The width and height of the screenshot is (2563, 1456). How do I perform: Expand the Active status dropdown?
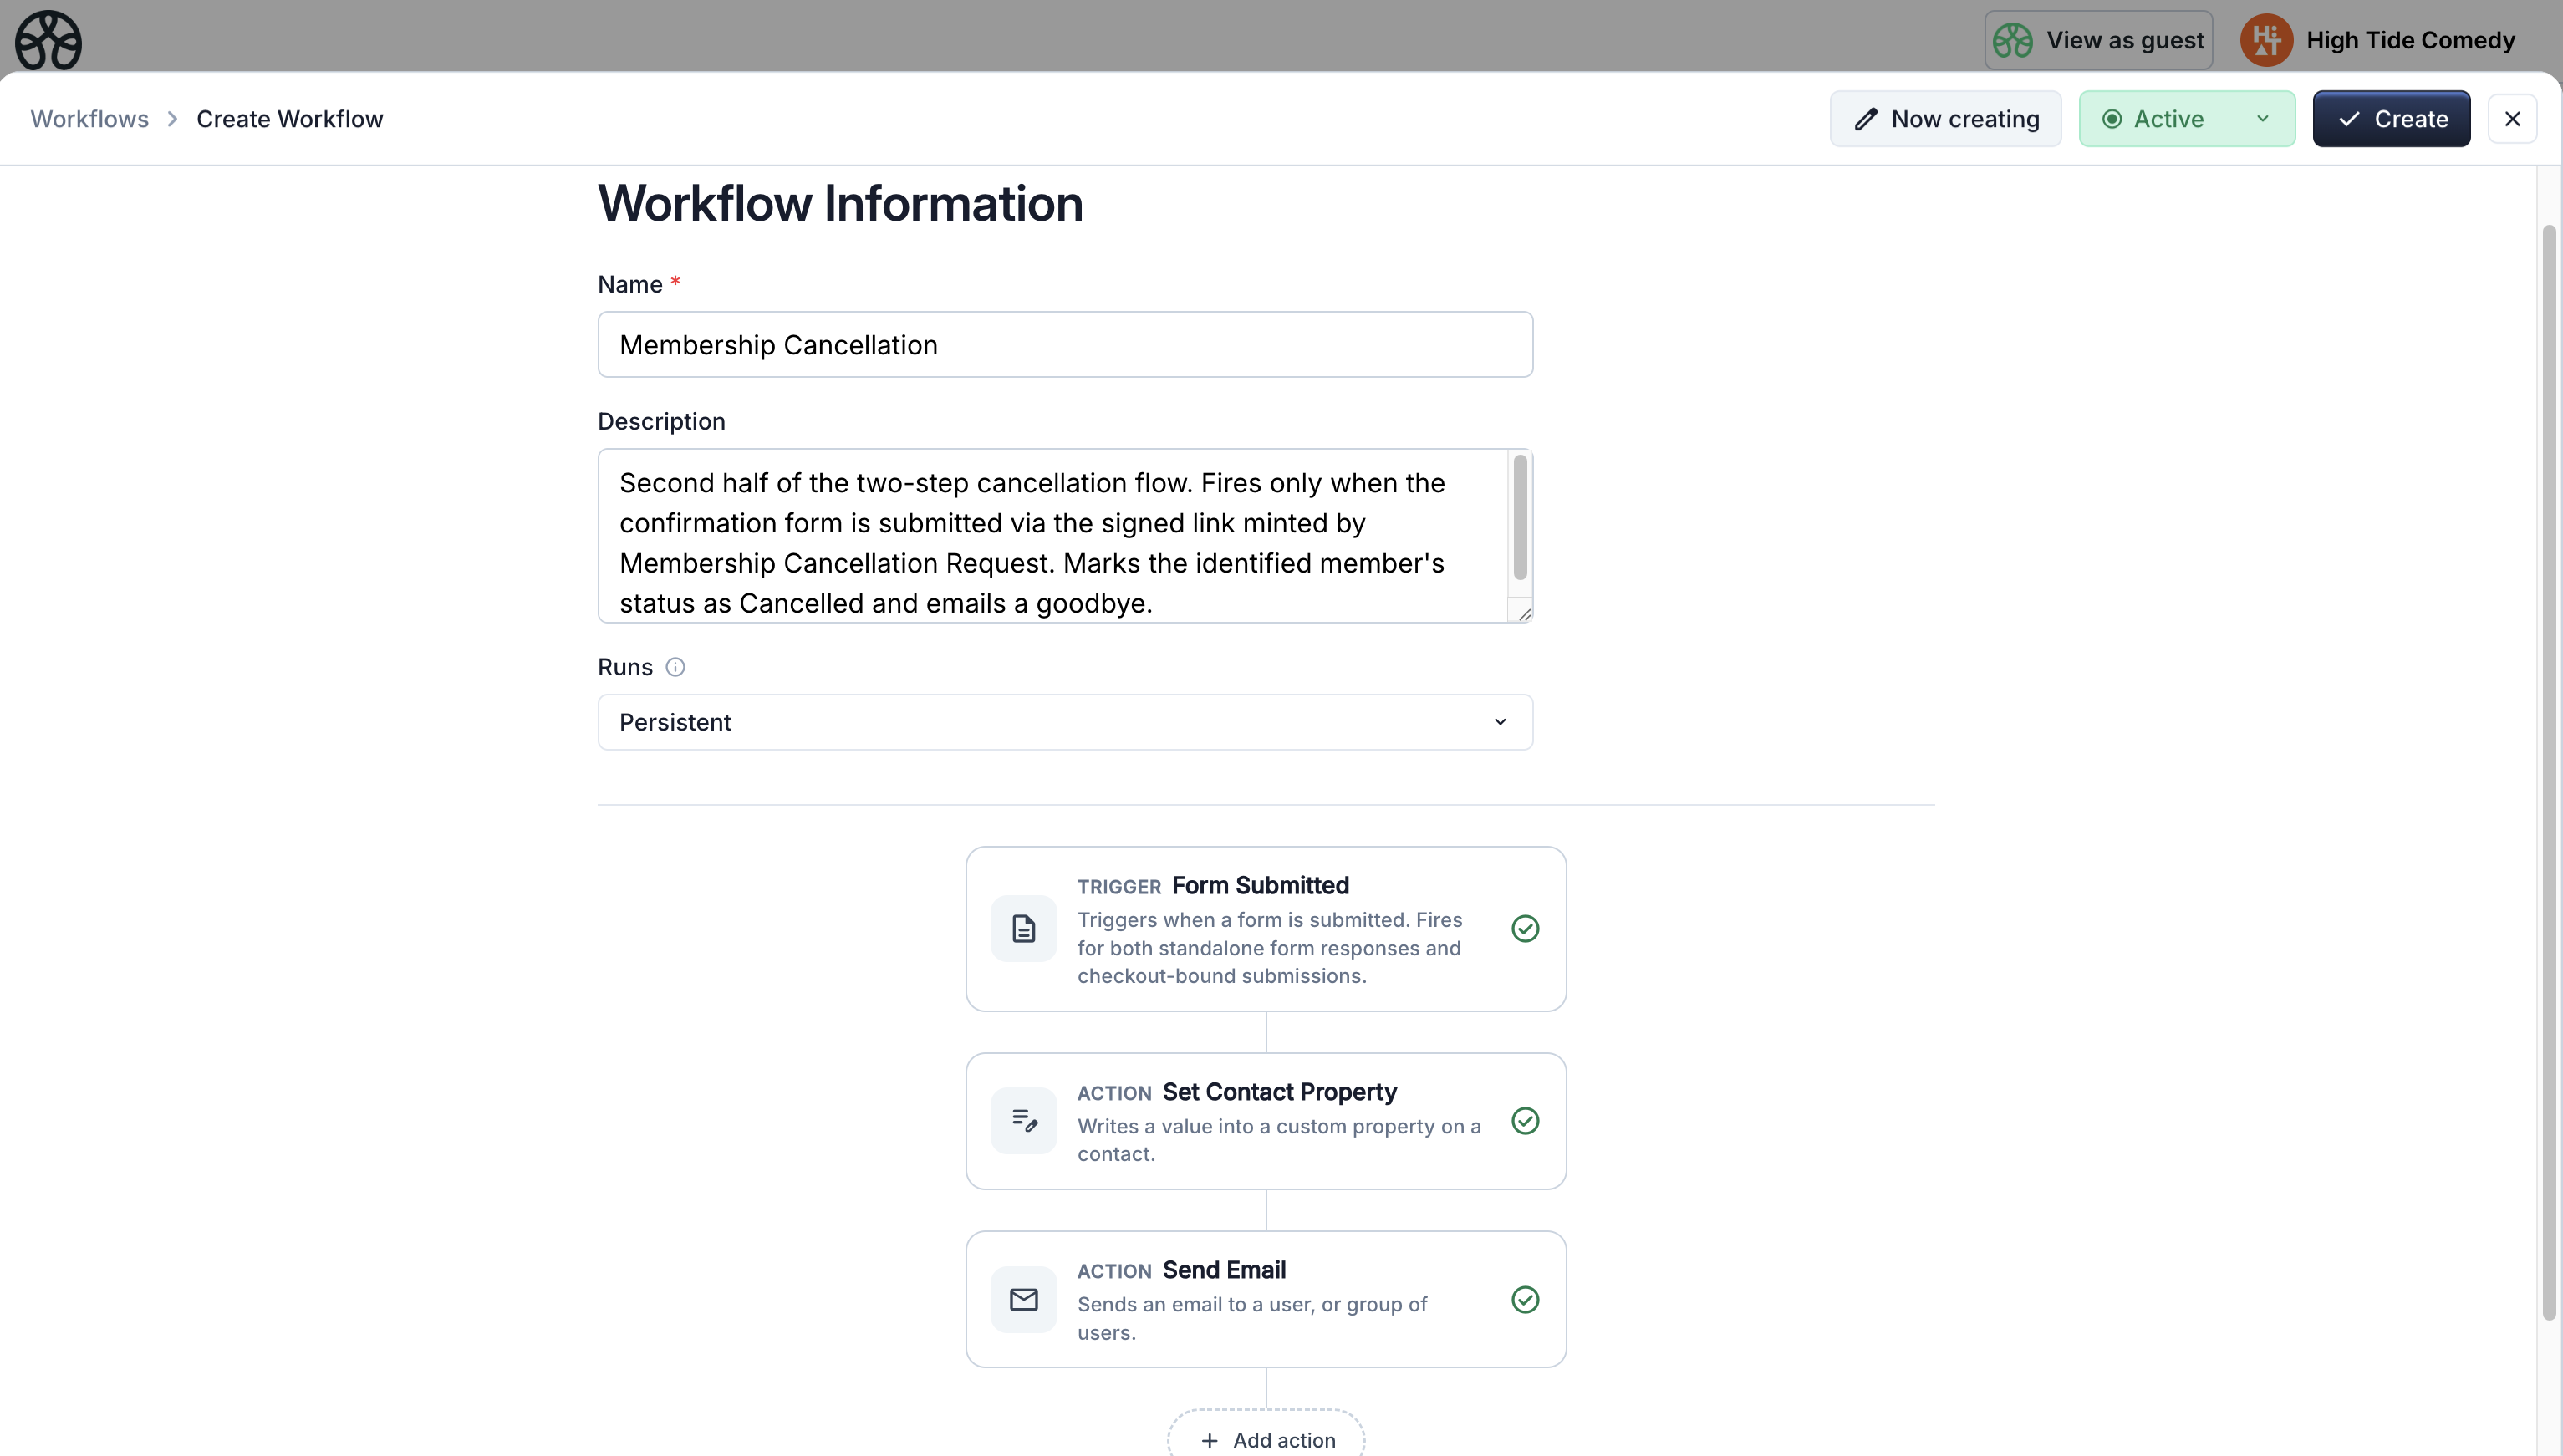(x=2186, y=118)
